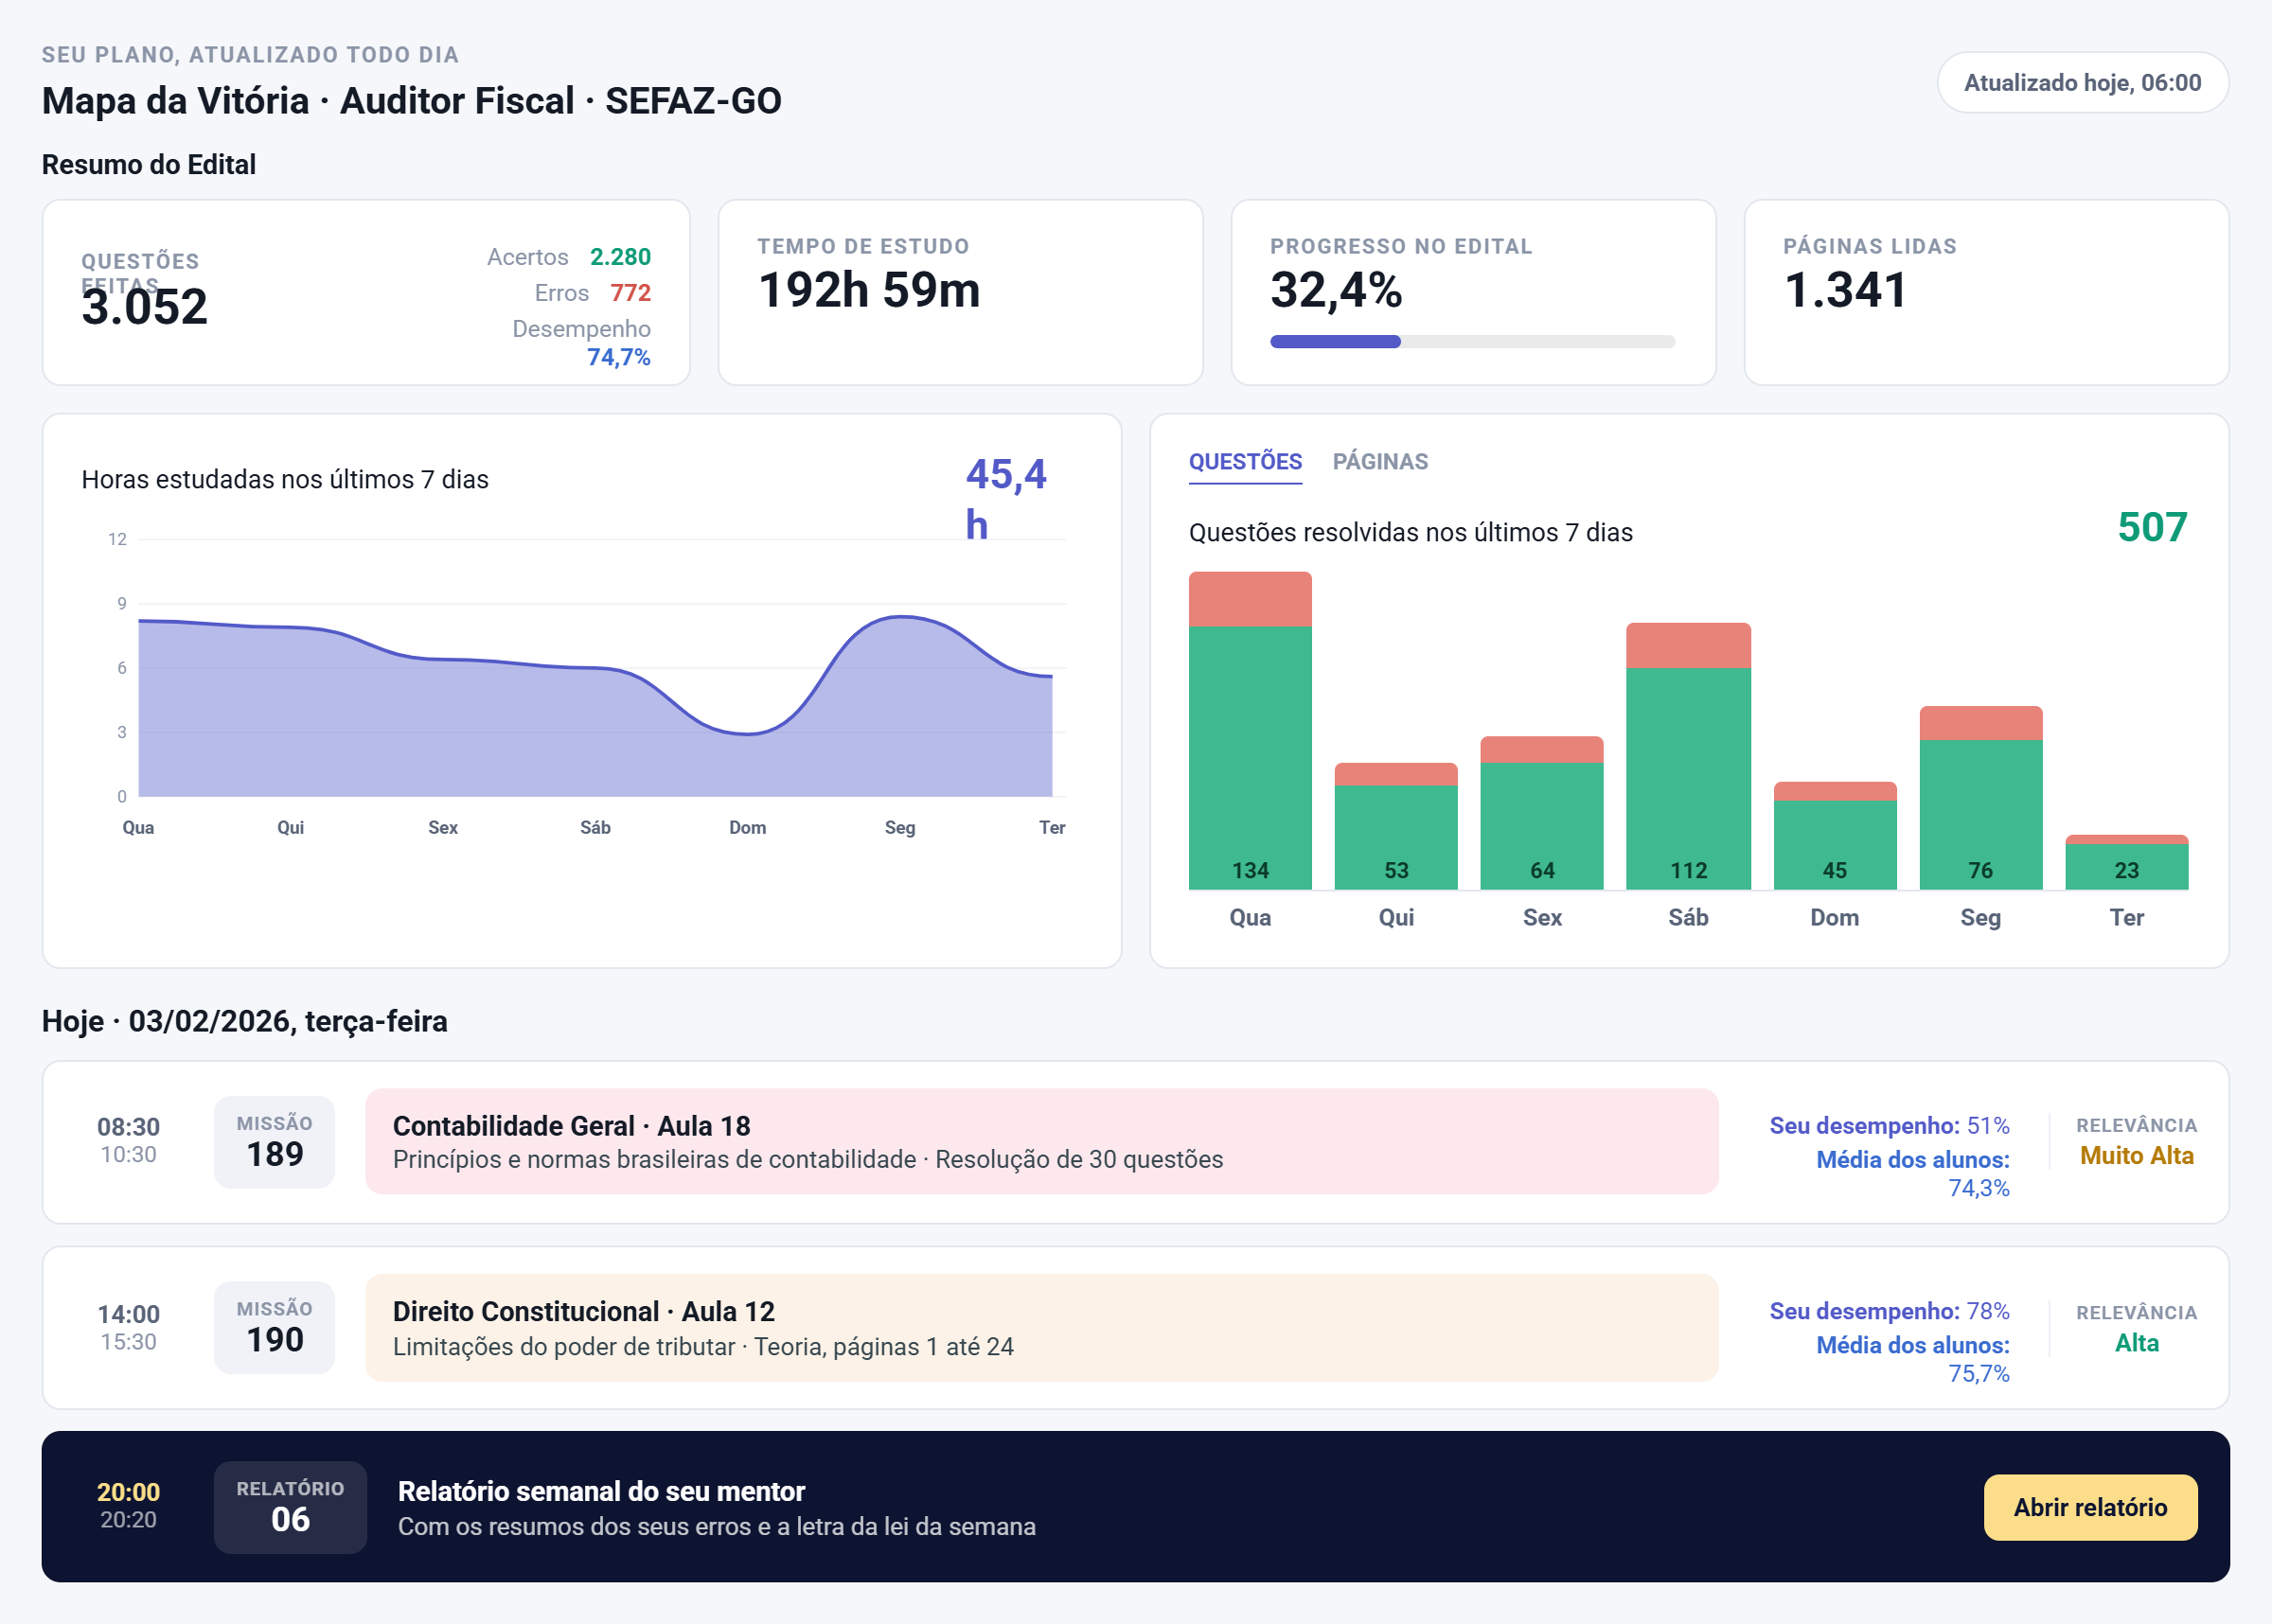This screenshot has height=1624, width=2272.
Task: Click the Qua bar showing 134 questions
Action: [x=1250, y=730]
